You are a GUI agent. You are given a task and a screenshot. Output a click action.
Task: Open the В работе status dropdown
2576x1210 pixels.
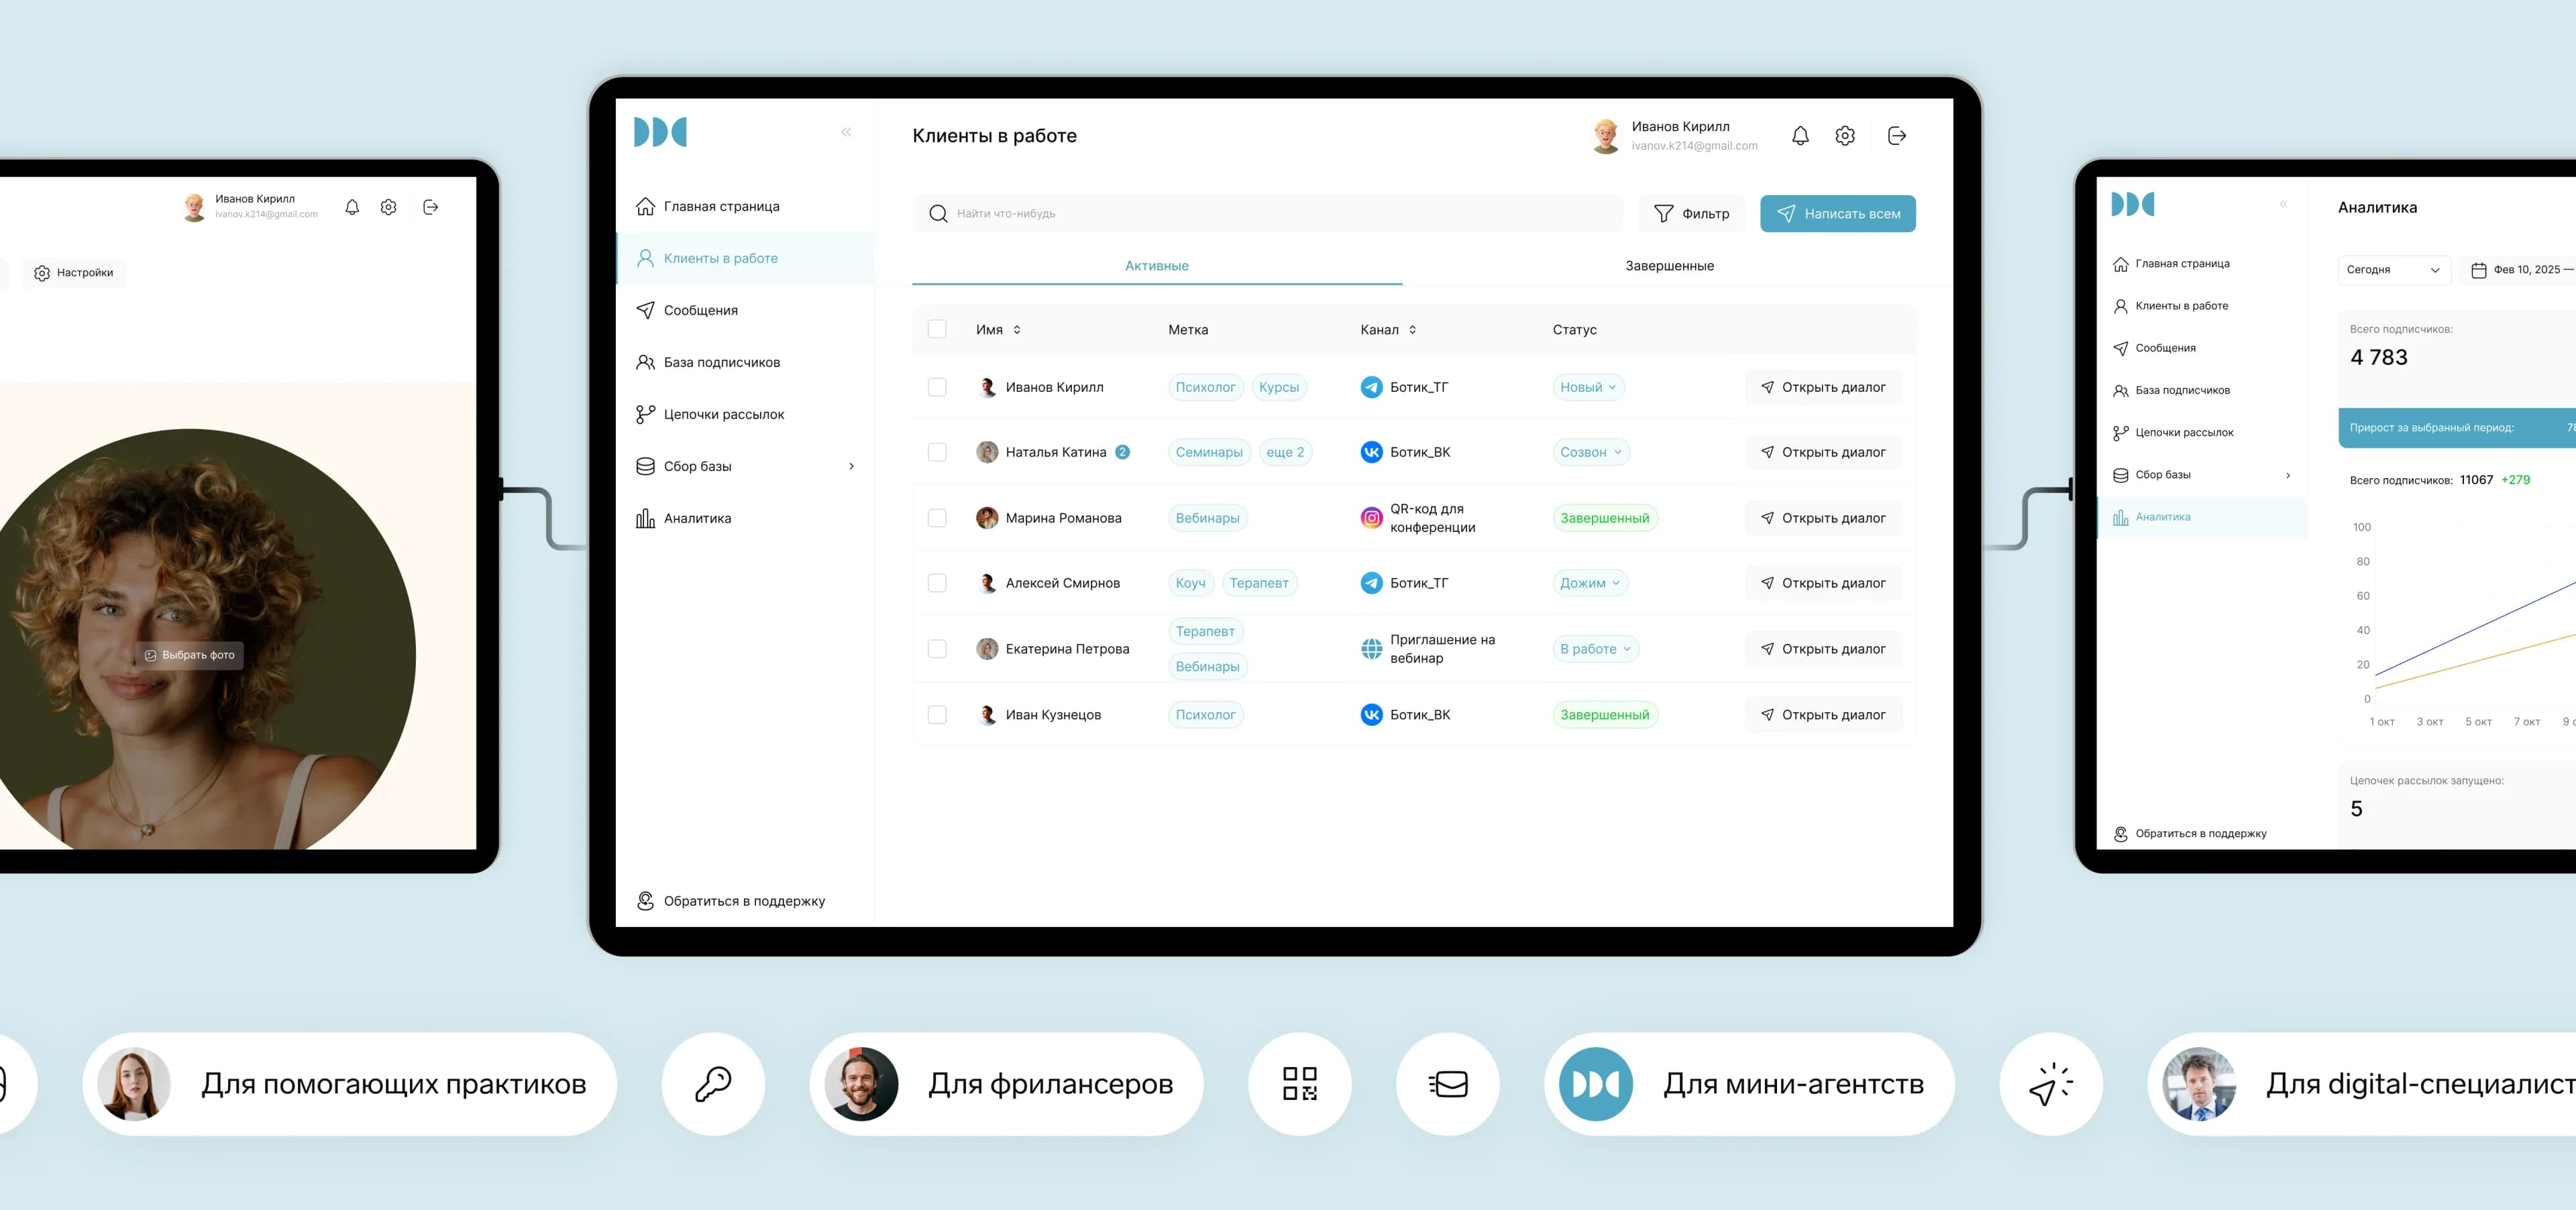[1596, 649]
